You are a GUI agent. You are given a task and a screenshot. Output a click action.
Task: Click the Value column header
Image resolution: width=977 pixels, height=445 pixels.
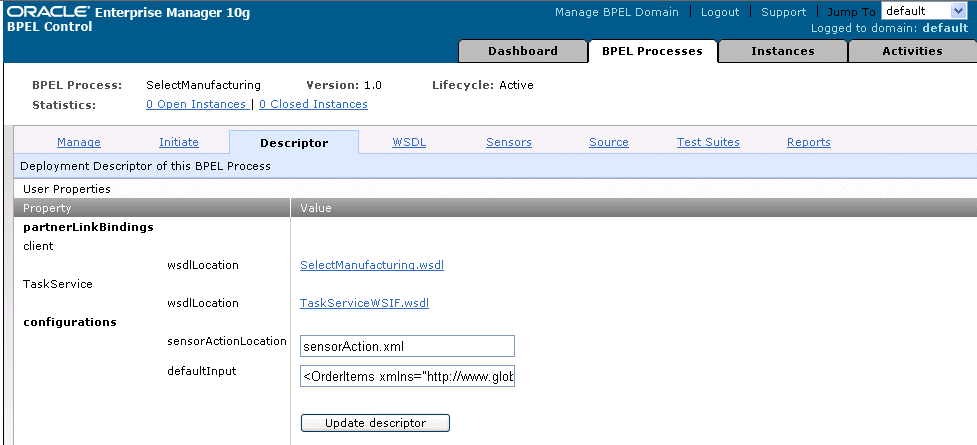[x=316, y=208]
